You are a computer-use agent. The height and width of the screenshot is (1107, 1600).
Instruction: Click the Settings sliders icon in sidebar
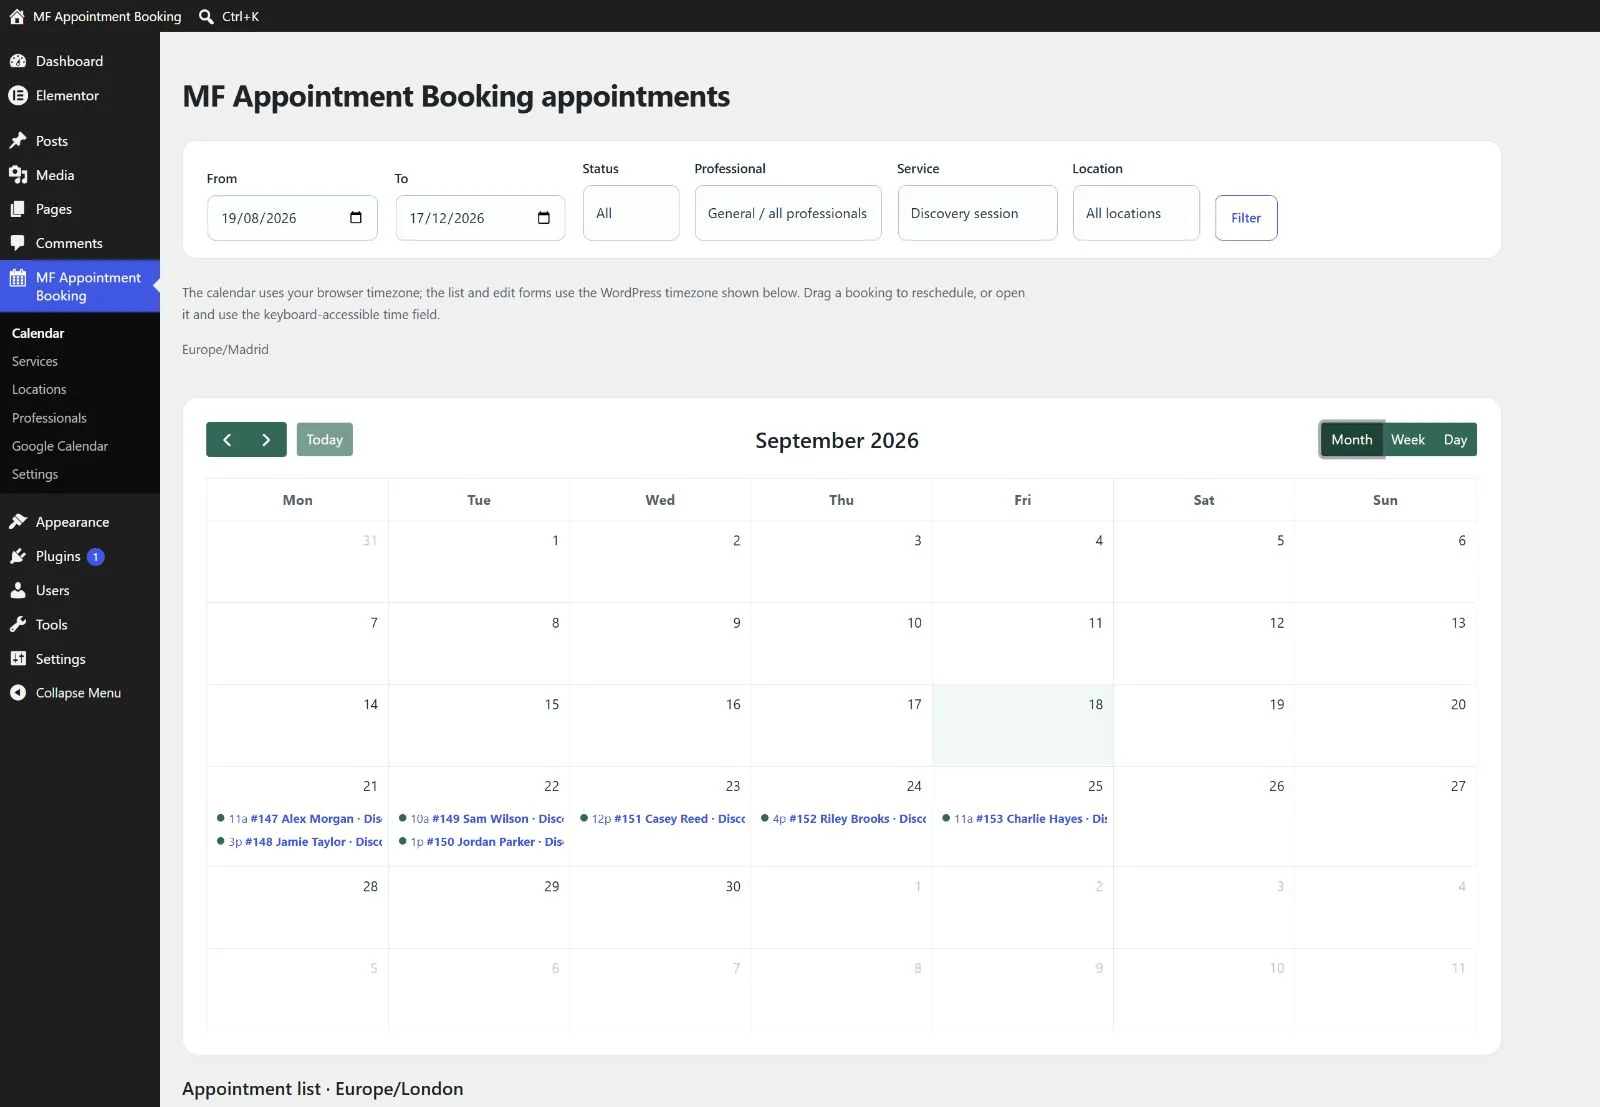point(18,658)
